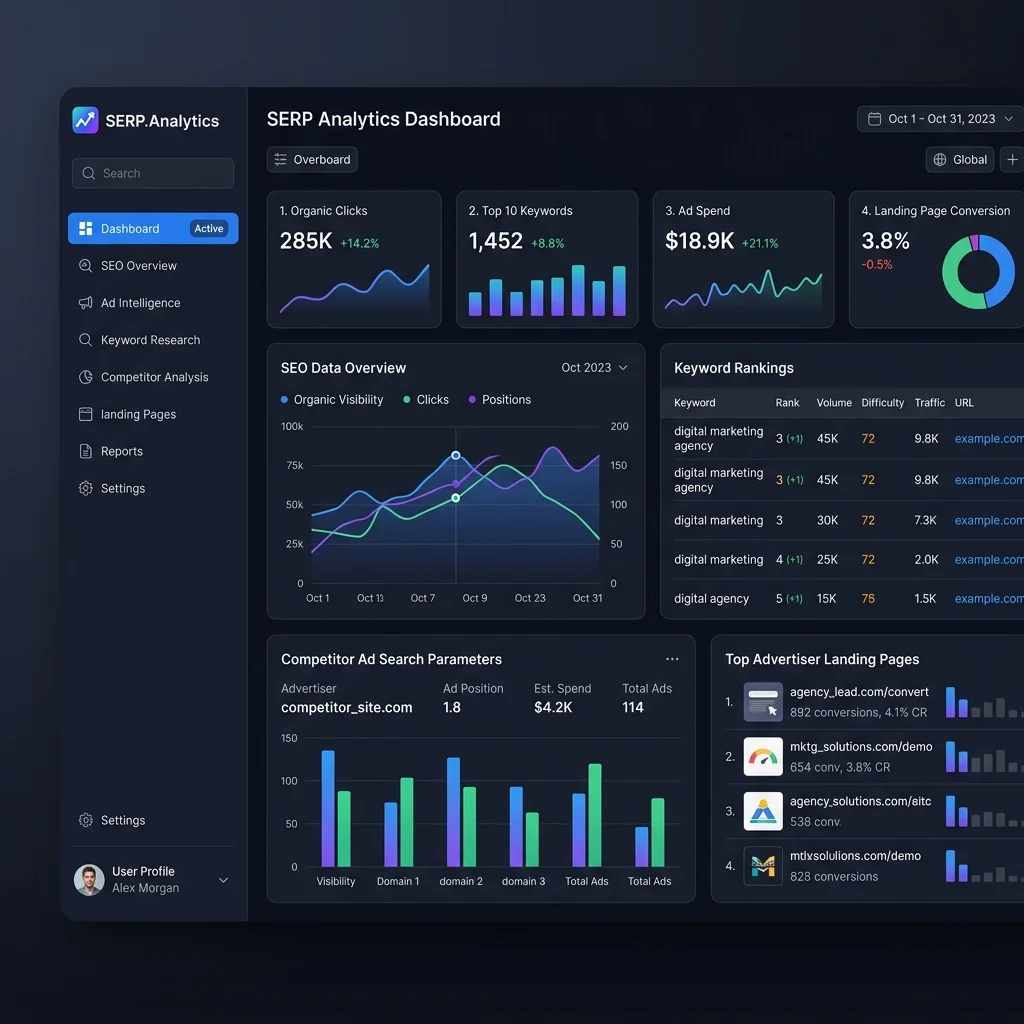Click the mtixsolulions.com M logo thumbnail
This screenshot has width=1024, height=1024.
(x=763, y=866)
